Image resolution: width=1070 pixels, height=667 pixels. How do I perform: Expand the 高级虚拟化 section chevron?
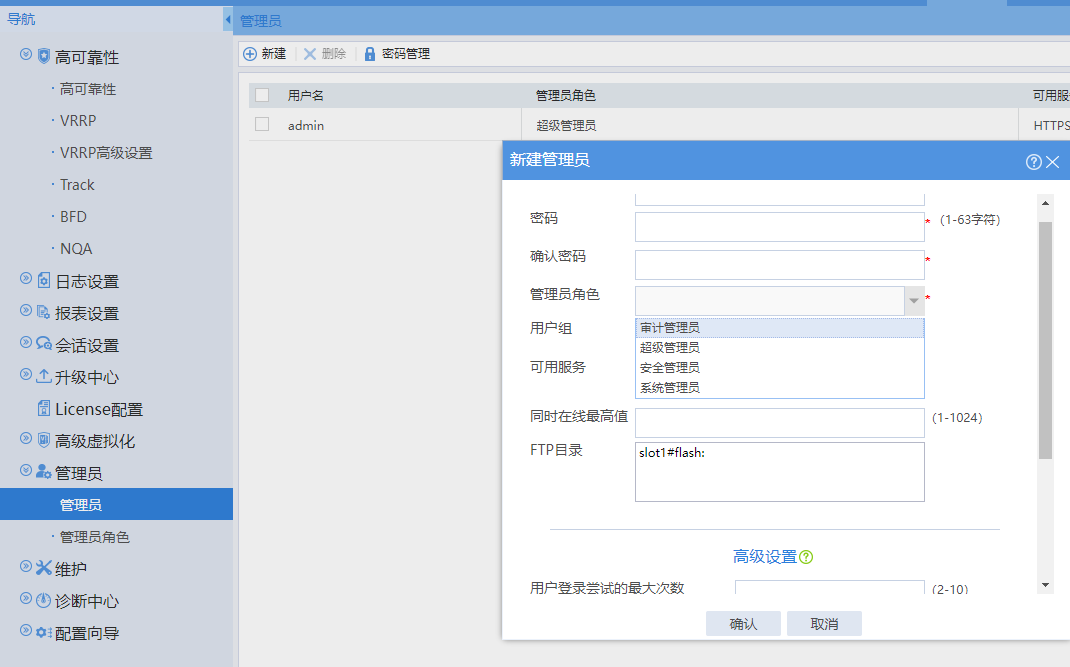[x=26, y=438]
